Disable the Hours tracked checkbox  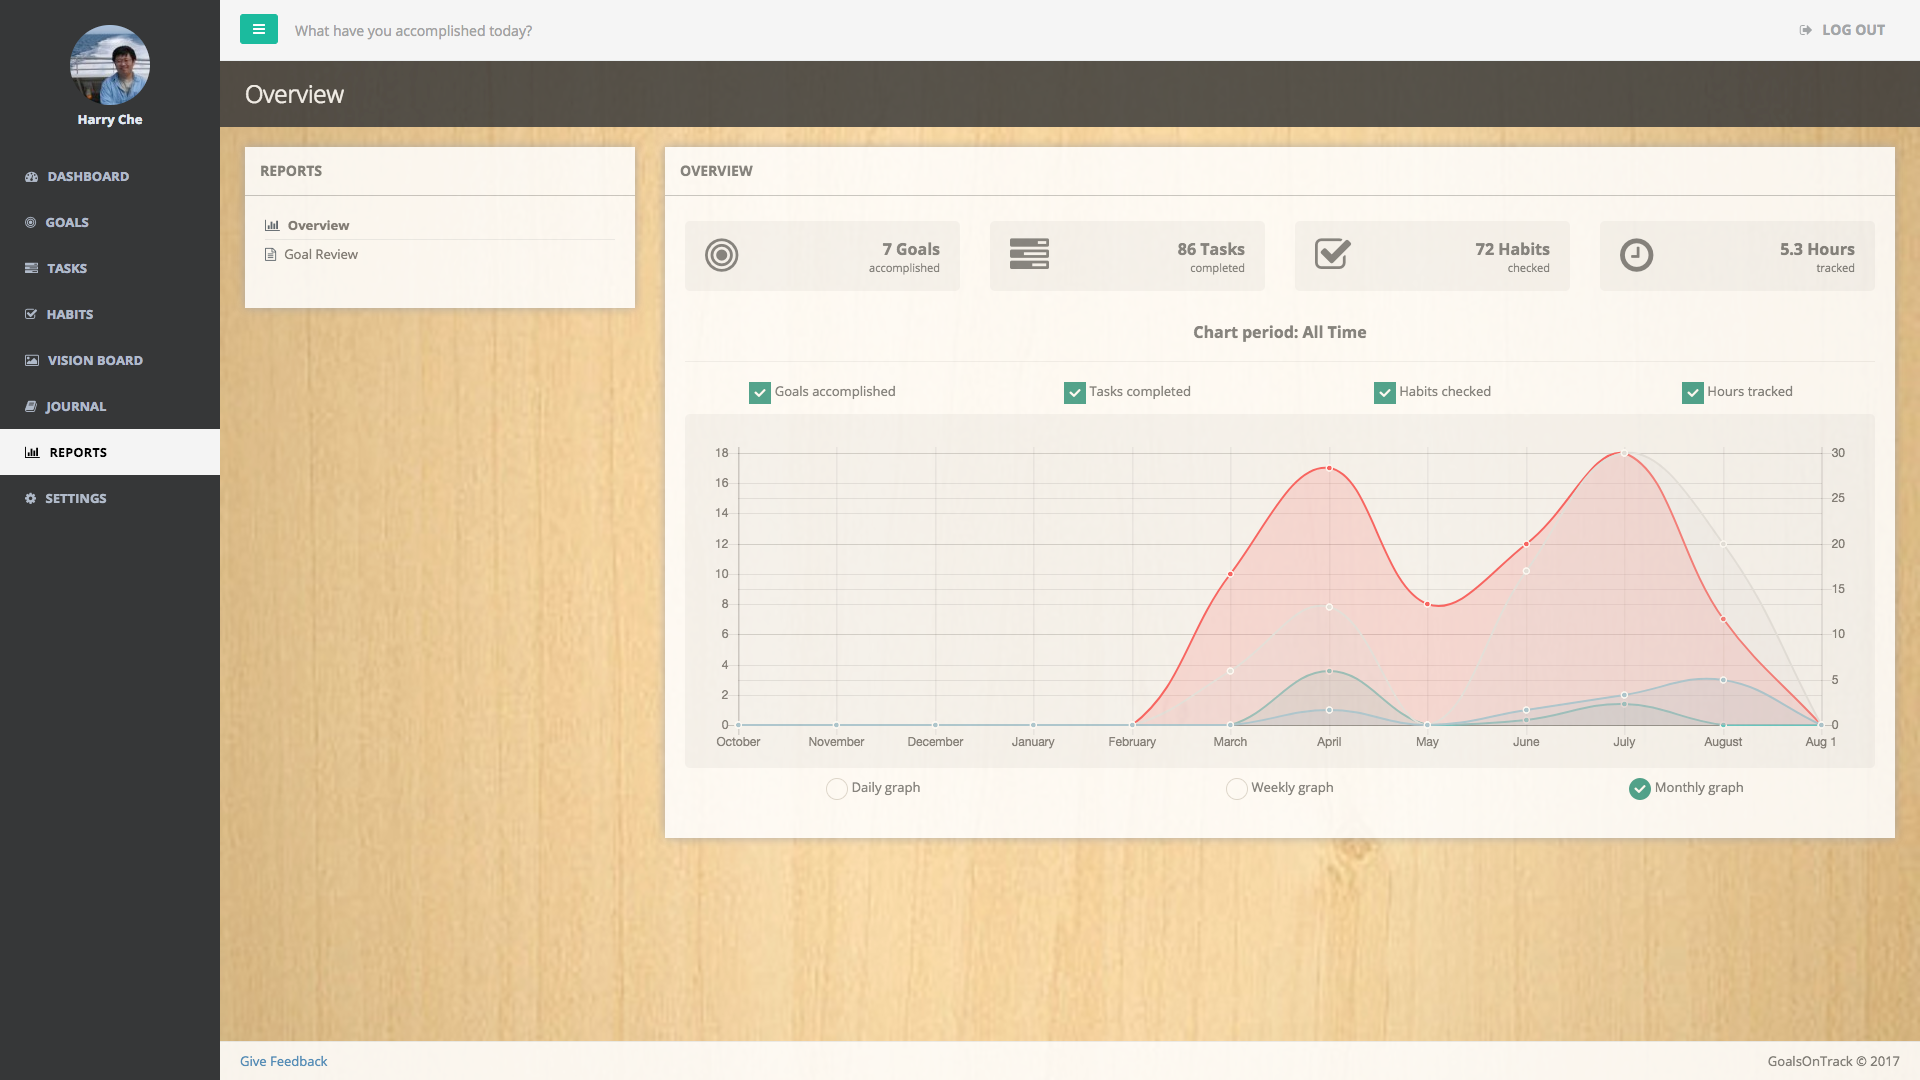point(1692,393)
